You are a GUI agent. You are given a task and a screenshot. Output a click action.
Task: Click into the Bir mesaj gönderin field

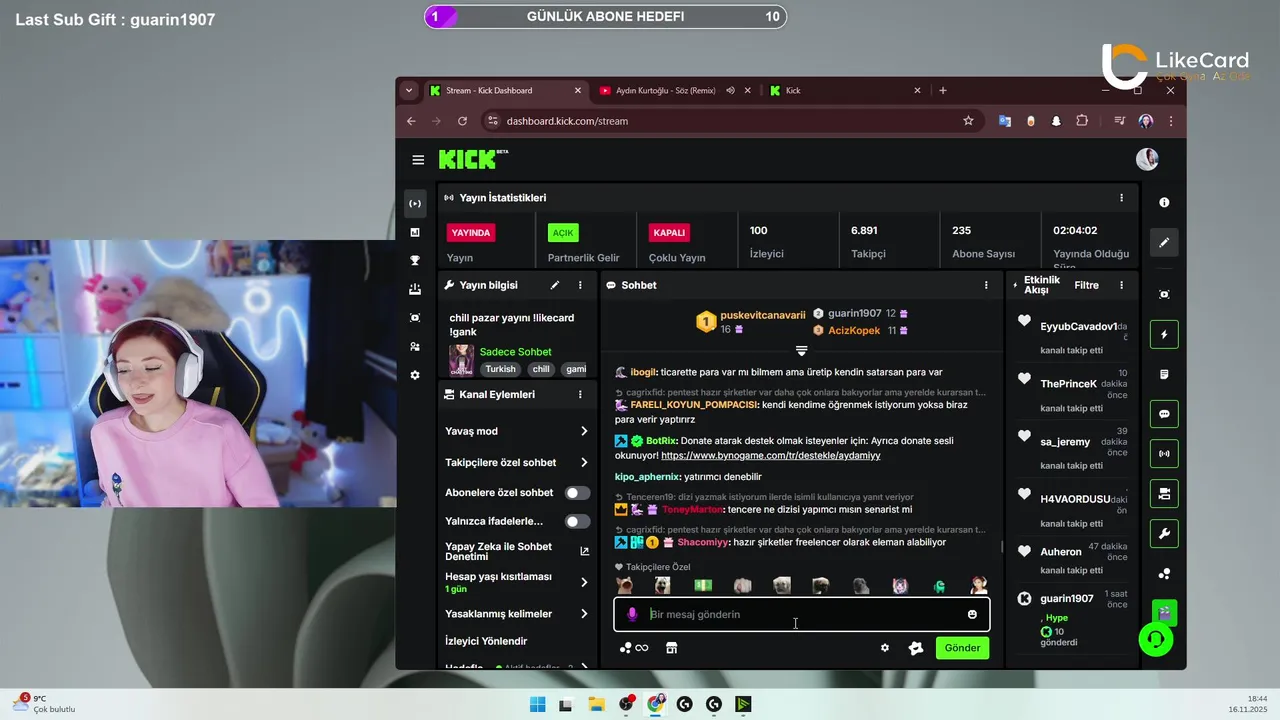(802, 614)
